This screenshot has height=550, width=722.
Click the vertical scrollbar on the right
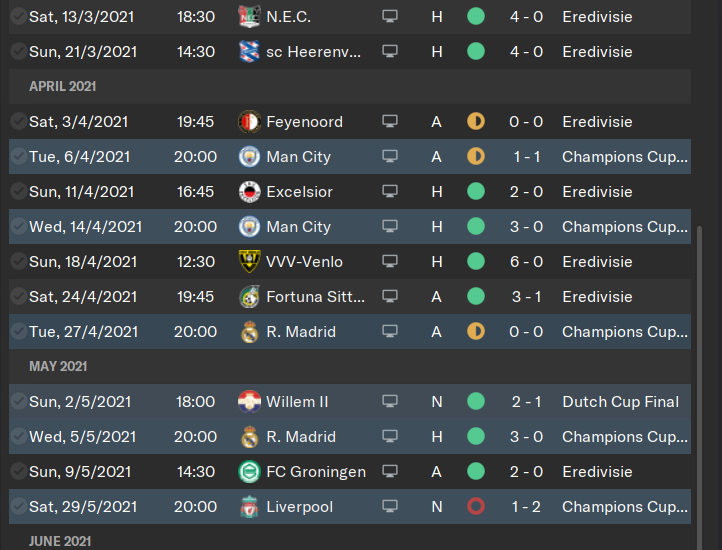click(699, 380)
